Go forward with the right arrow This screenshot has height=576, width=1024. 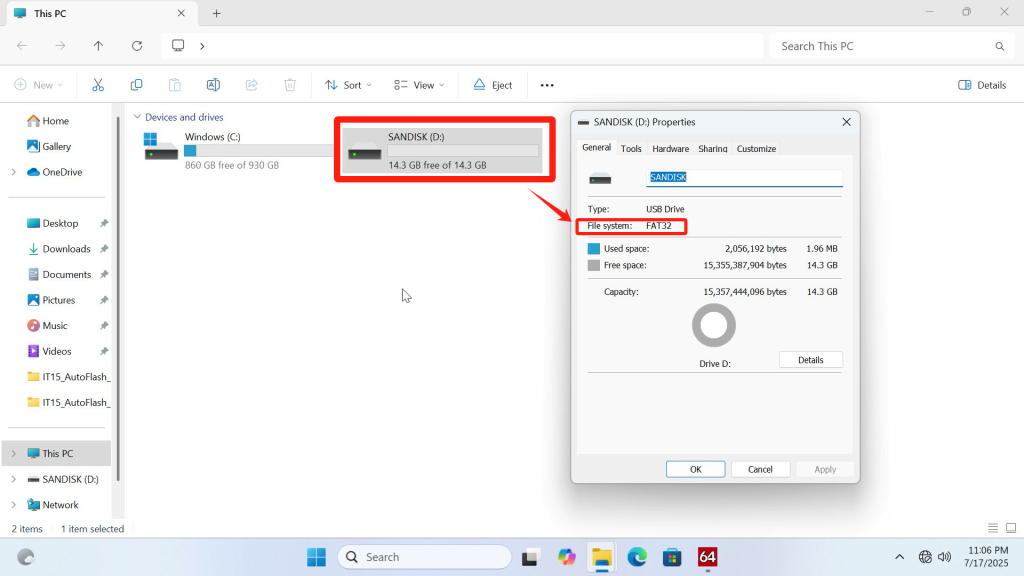(x=60, y=46)
